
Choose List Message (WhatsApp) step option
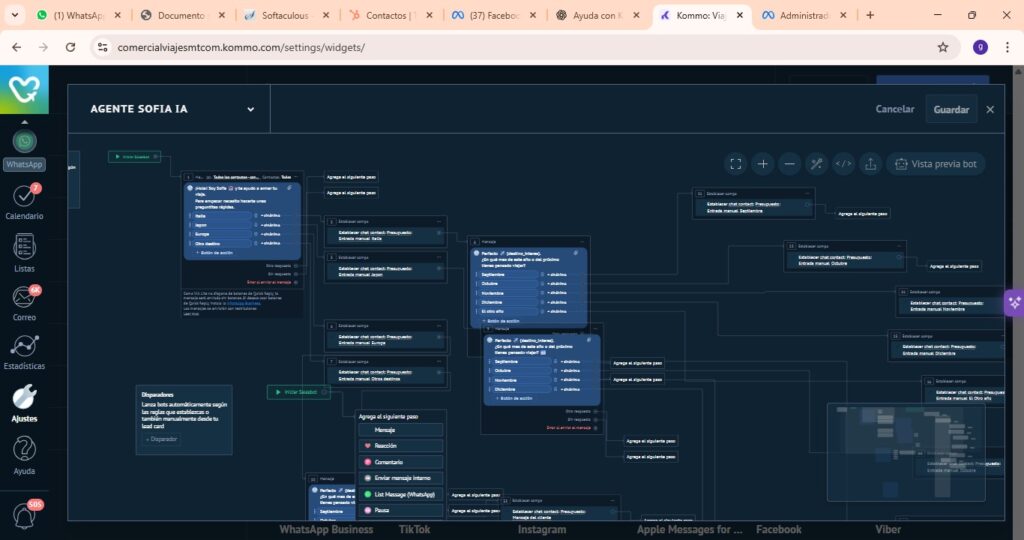(x=400, y=494)
